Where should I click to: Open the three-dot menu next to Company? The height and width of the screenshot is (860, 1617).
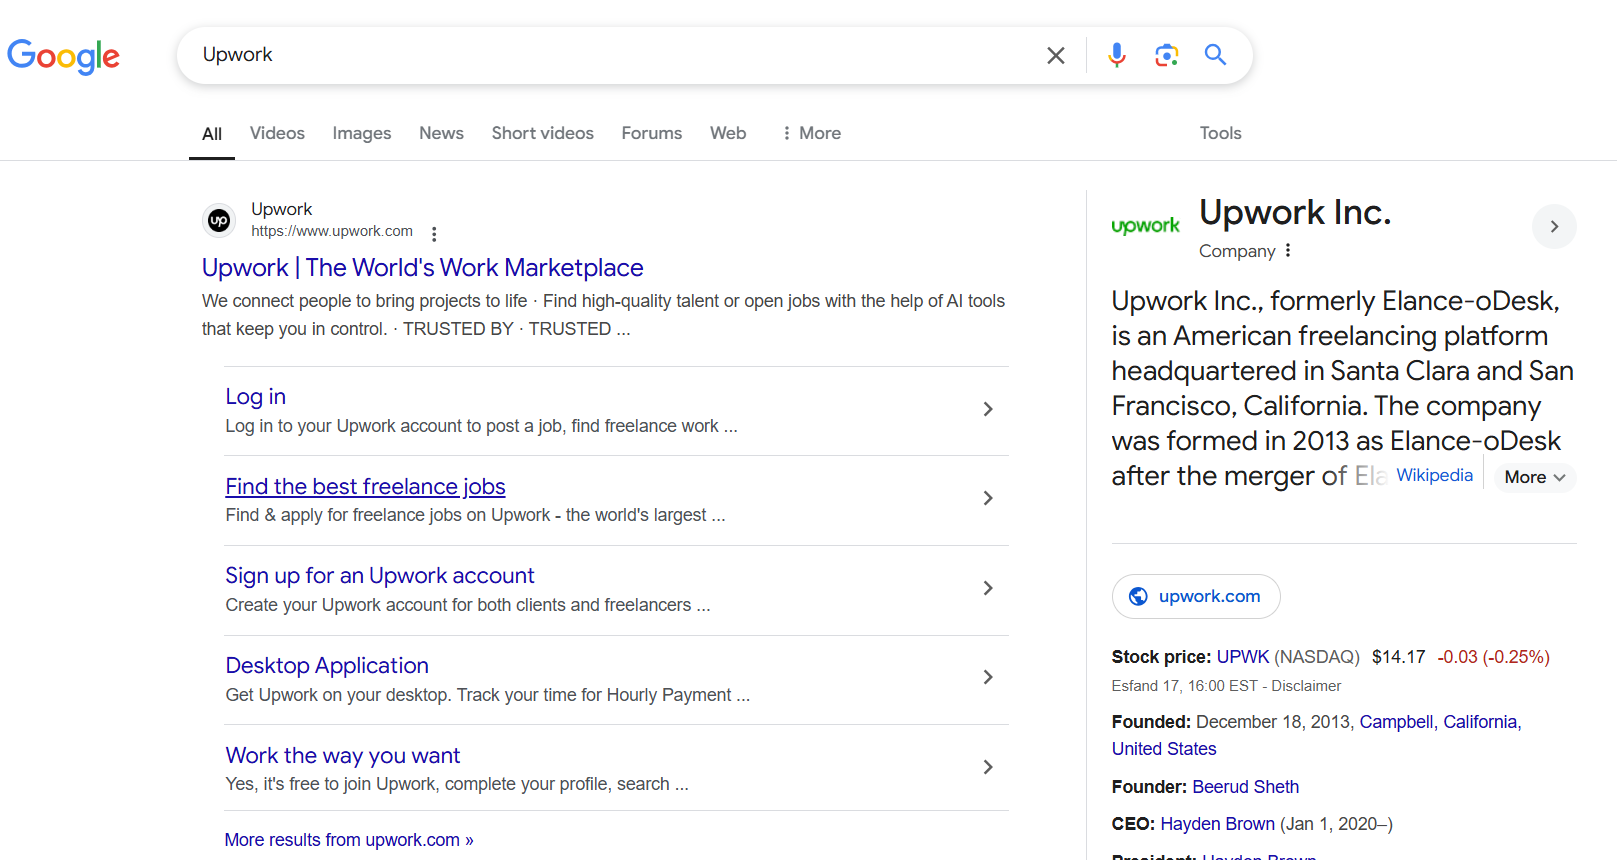[1288, 251]
